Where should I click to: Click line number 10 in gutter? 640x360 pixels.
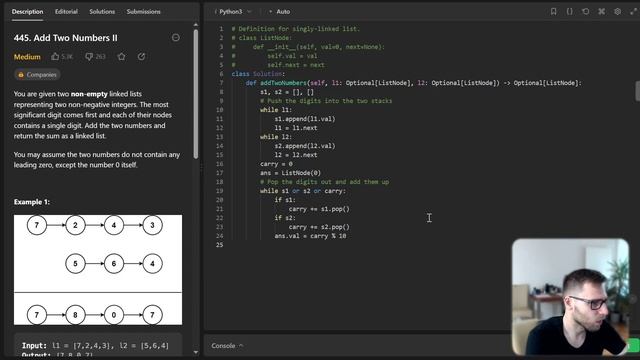click(220, 110)
